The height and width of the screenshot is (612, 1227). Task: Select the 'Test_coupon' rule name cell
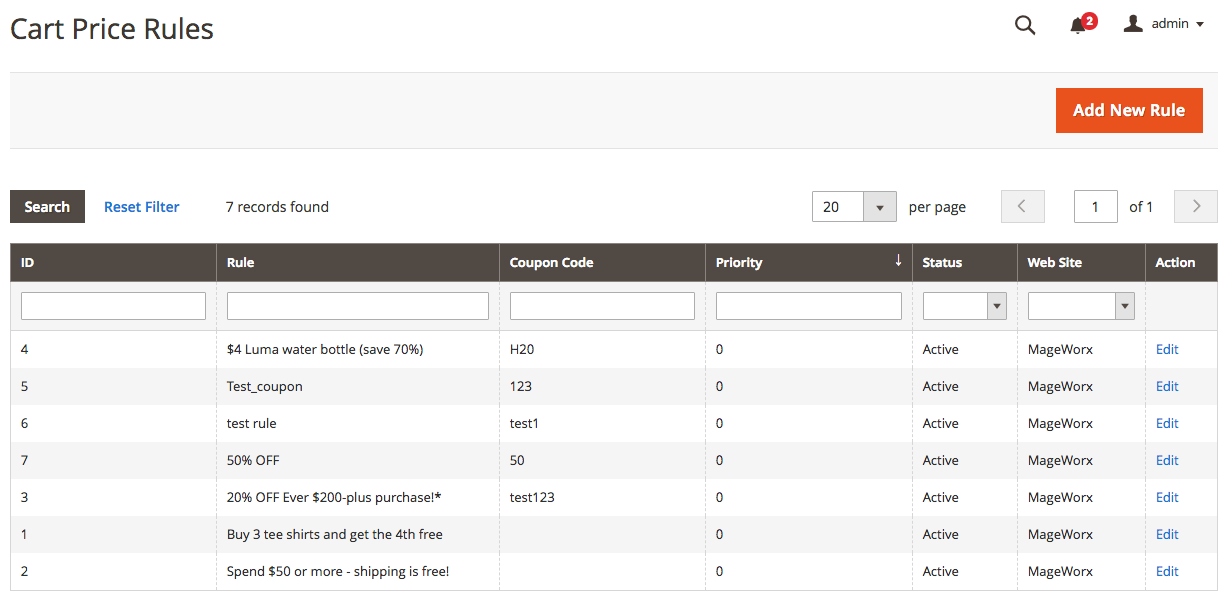pos(358,387)
